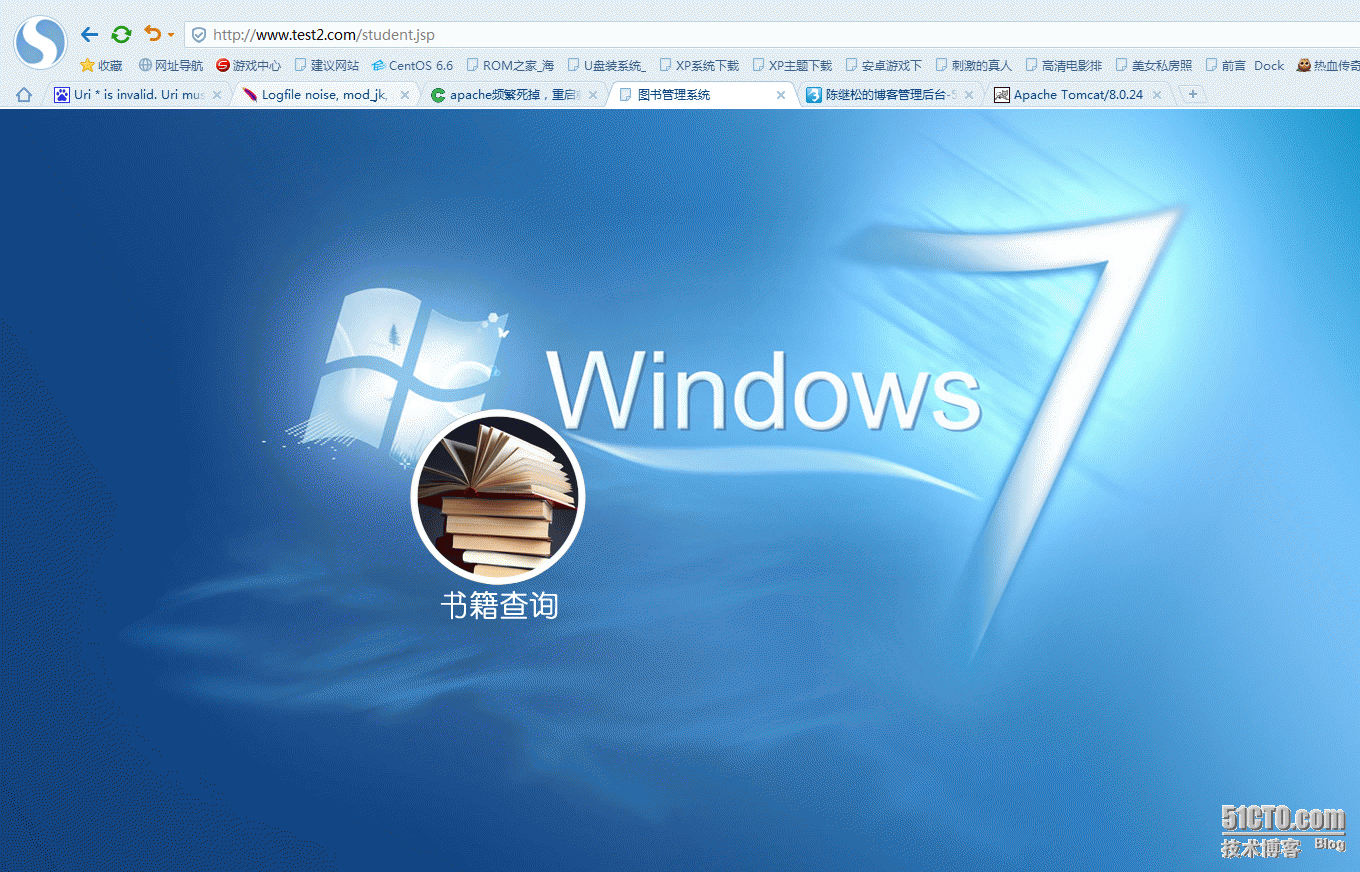
Task: Switch to the 陈继松的博客管理后台 tab
Action: [x=886, y=95]
